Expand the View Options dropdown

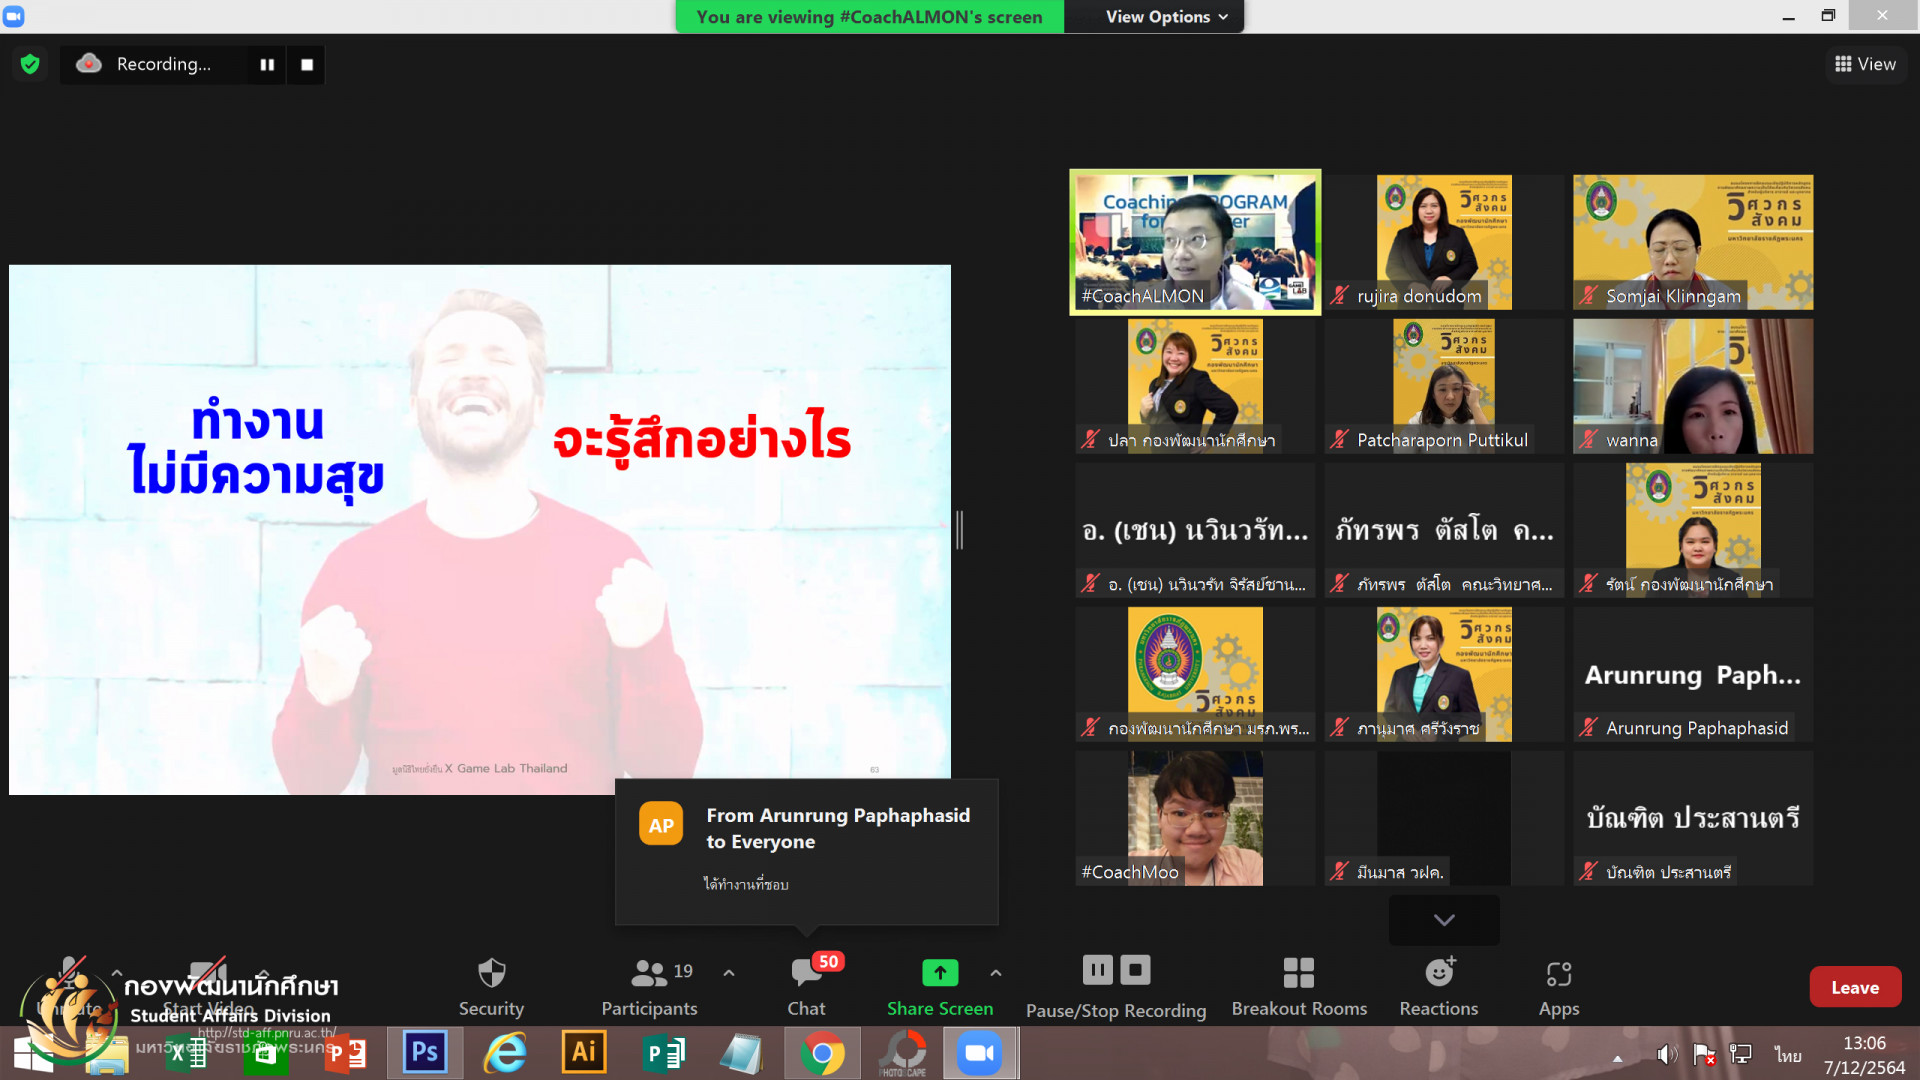point(1166,17)
